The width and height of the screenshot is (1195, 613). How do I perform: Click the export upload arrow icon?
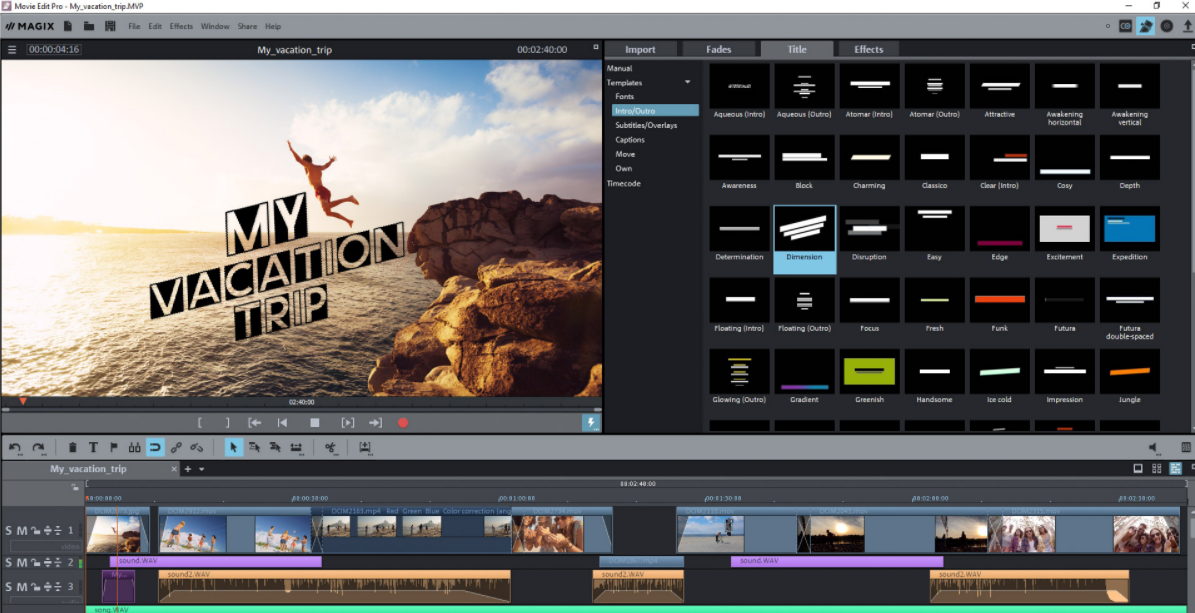1187,26
